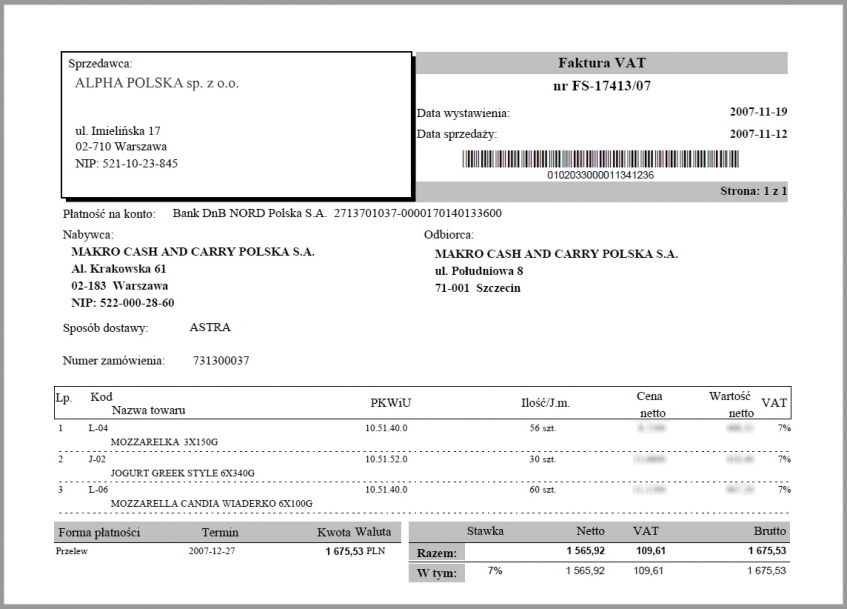
Task: Click quantity 56 szt.
Action: [x=542, y=428]
